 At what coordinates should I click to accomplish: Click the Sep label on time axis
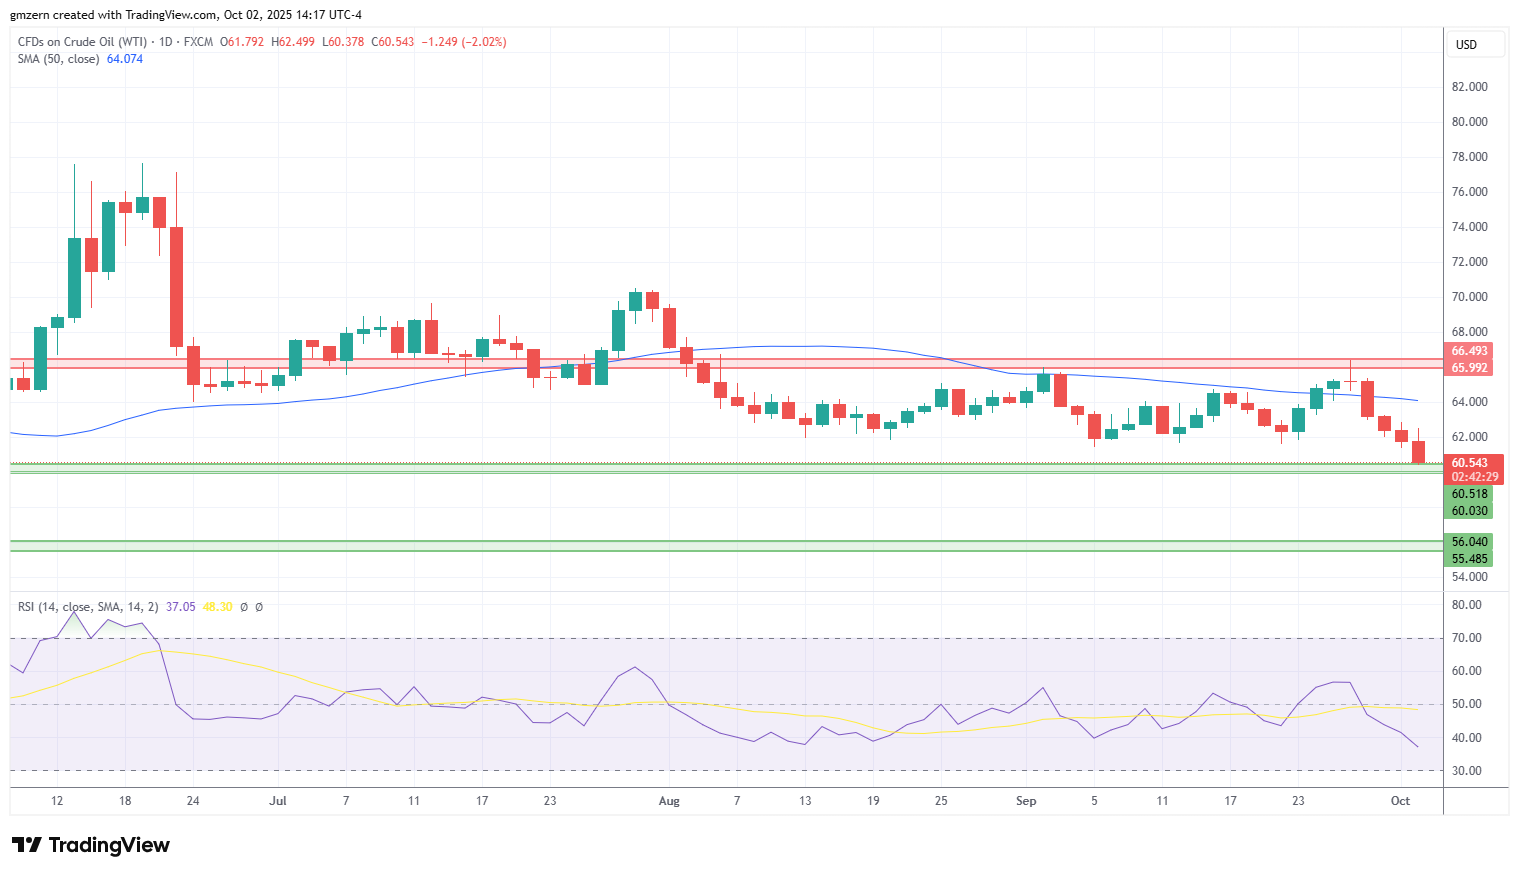[1025, 801]
